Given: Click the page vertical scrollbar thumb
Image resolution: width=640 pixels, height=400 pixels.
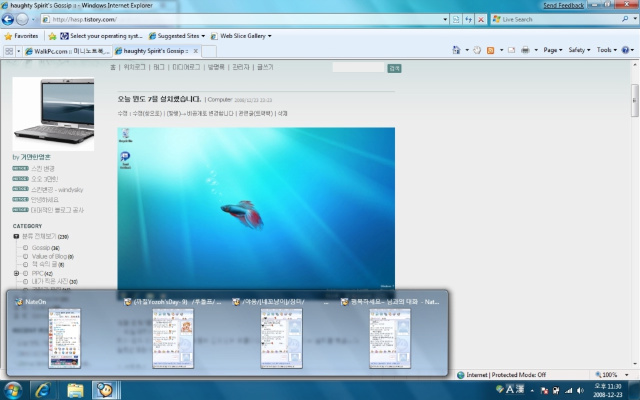Looking at the screenshot, I should [635, 100].
